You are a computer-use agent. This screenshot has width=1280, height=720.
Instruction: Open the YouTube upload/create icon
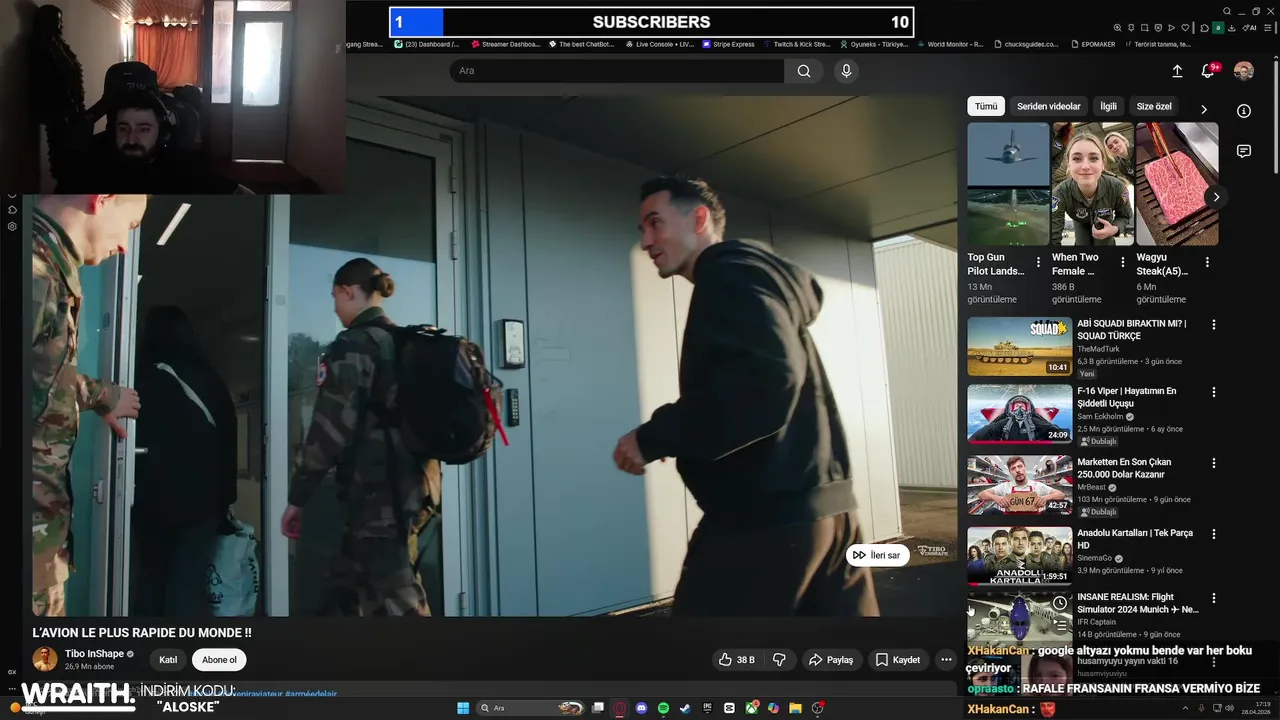(x=1177, y=71)
